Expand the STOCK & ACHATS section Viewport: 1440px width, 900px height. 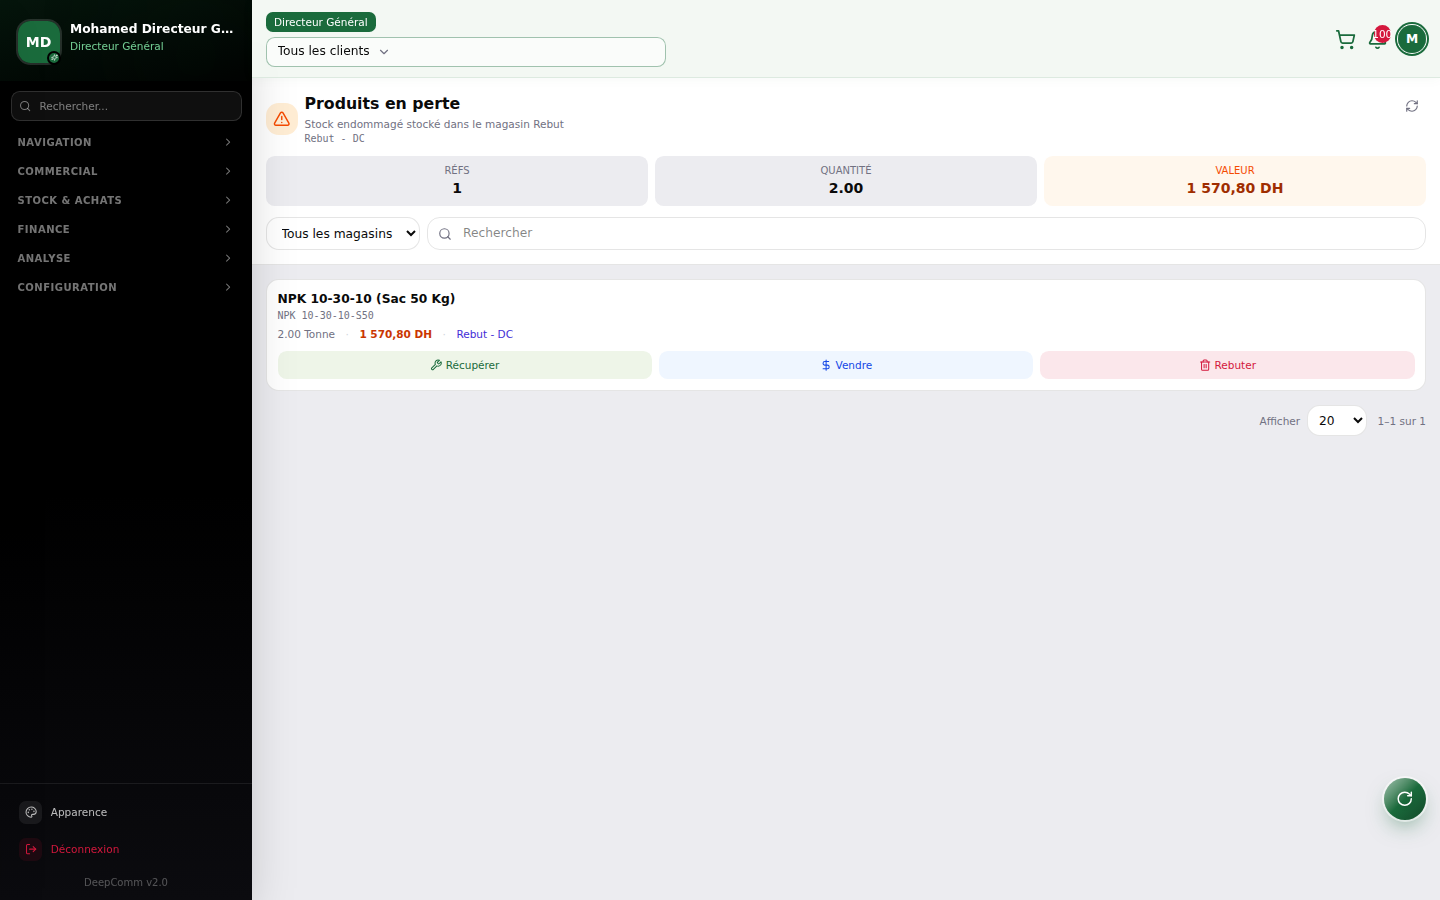click(x=126, y=200)
